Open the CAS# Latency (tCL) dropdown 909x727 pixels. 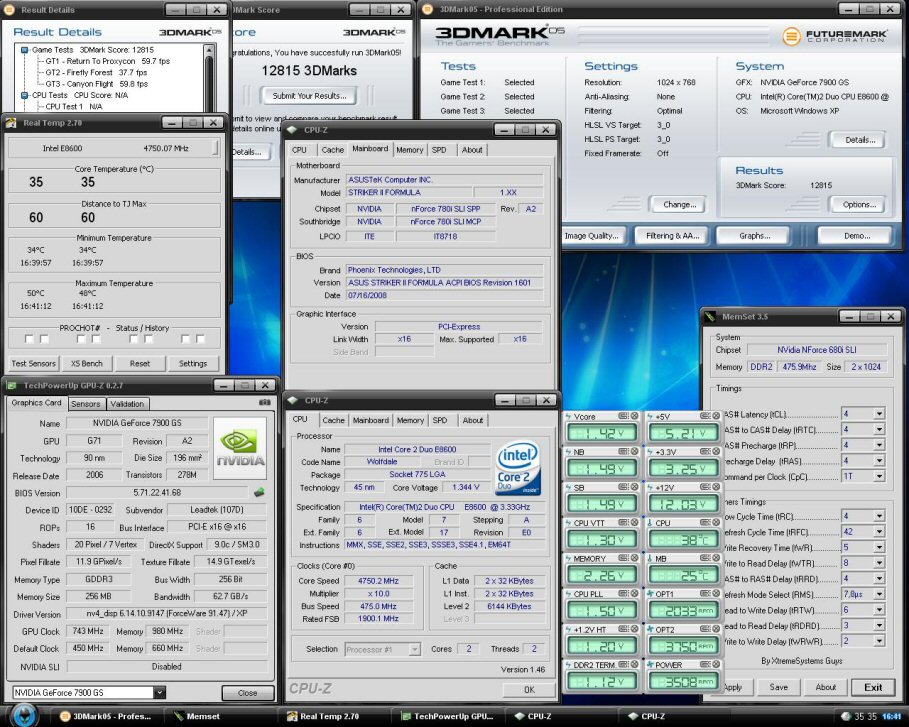coord(879,414)
